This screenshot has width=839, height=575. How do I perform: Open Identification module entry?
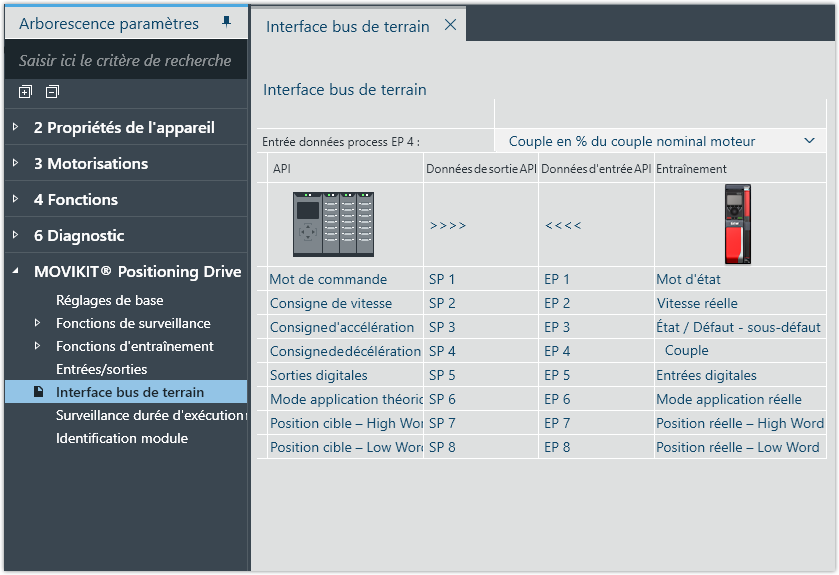pyautogui.click(x=121, y=438)
